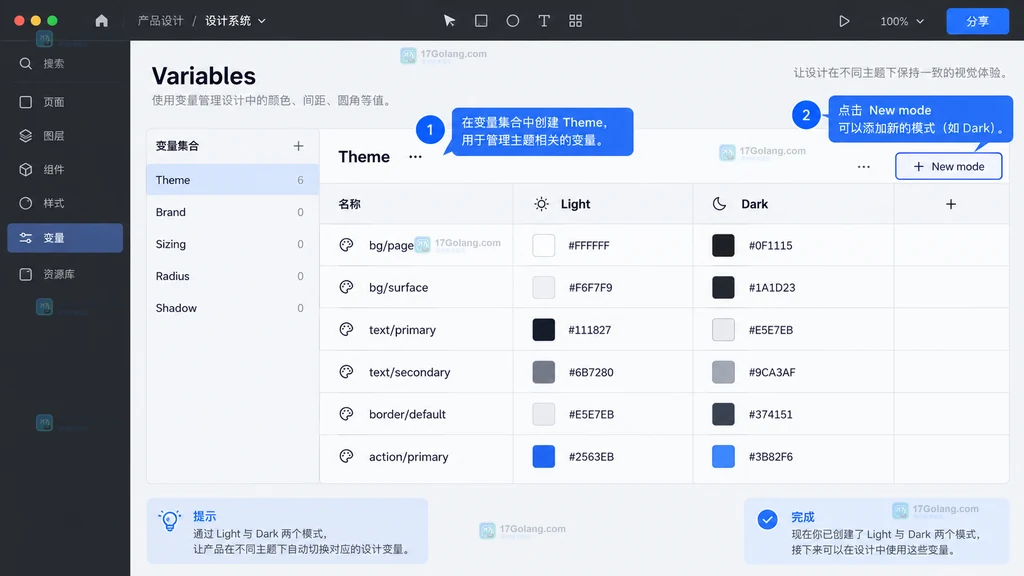Select the text/primary variable name
The width and height of the screenshot is (1024, 576).
pyautogui.click(x=402, y=330)
